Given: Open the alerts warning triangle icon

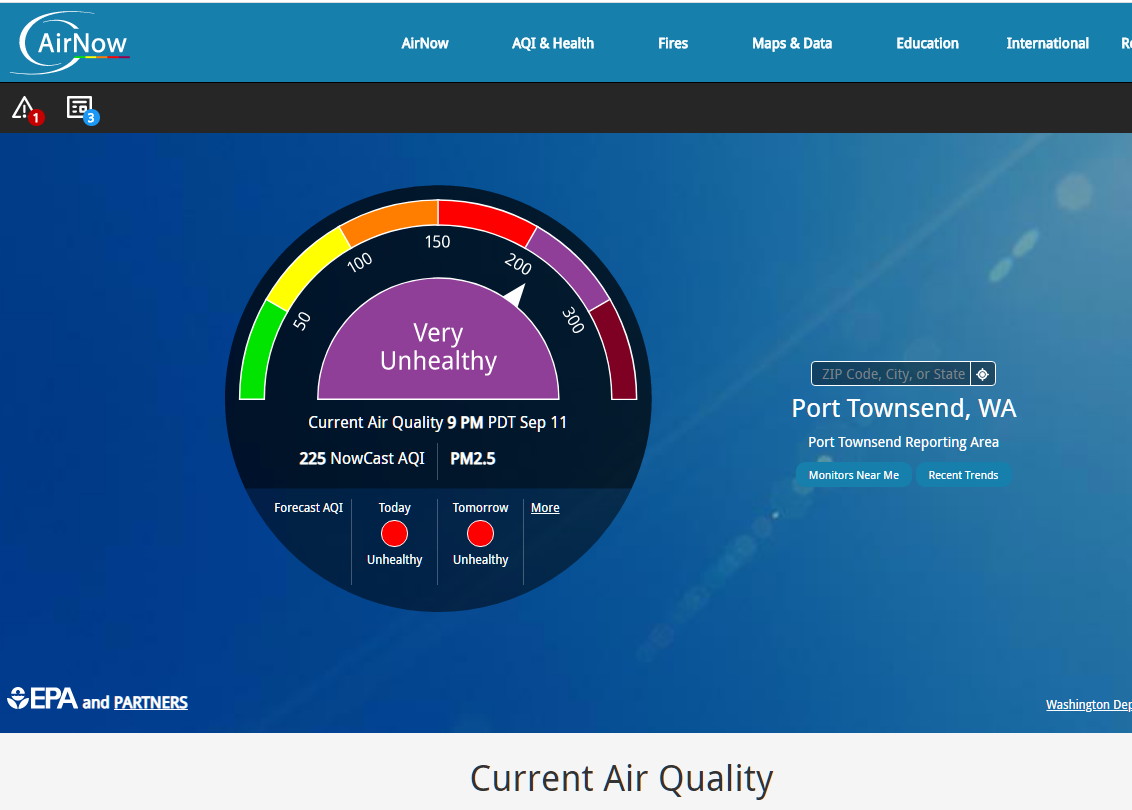Looking at the screenshot, I should point(24,108).
